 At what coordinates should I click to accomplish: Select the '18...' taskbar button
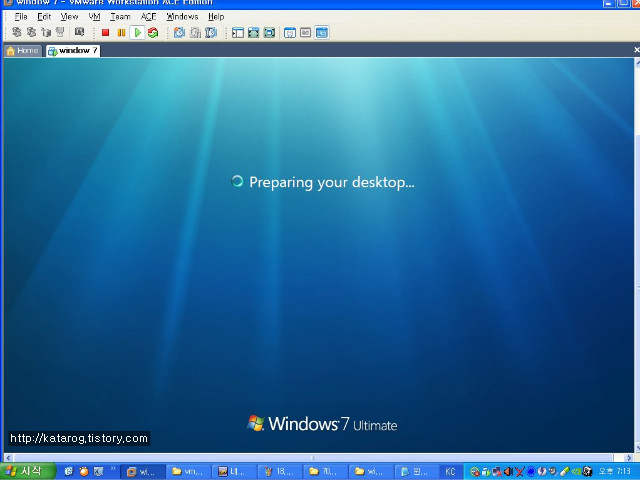[280, 472]
